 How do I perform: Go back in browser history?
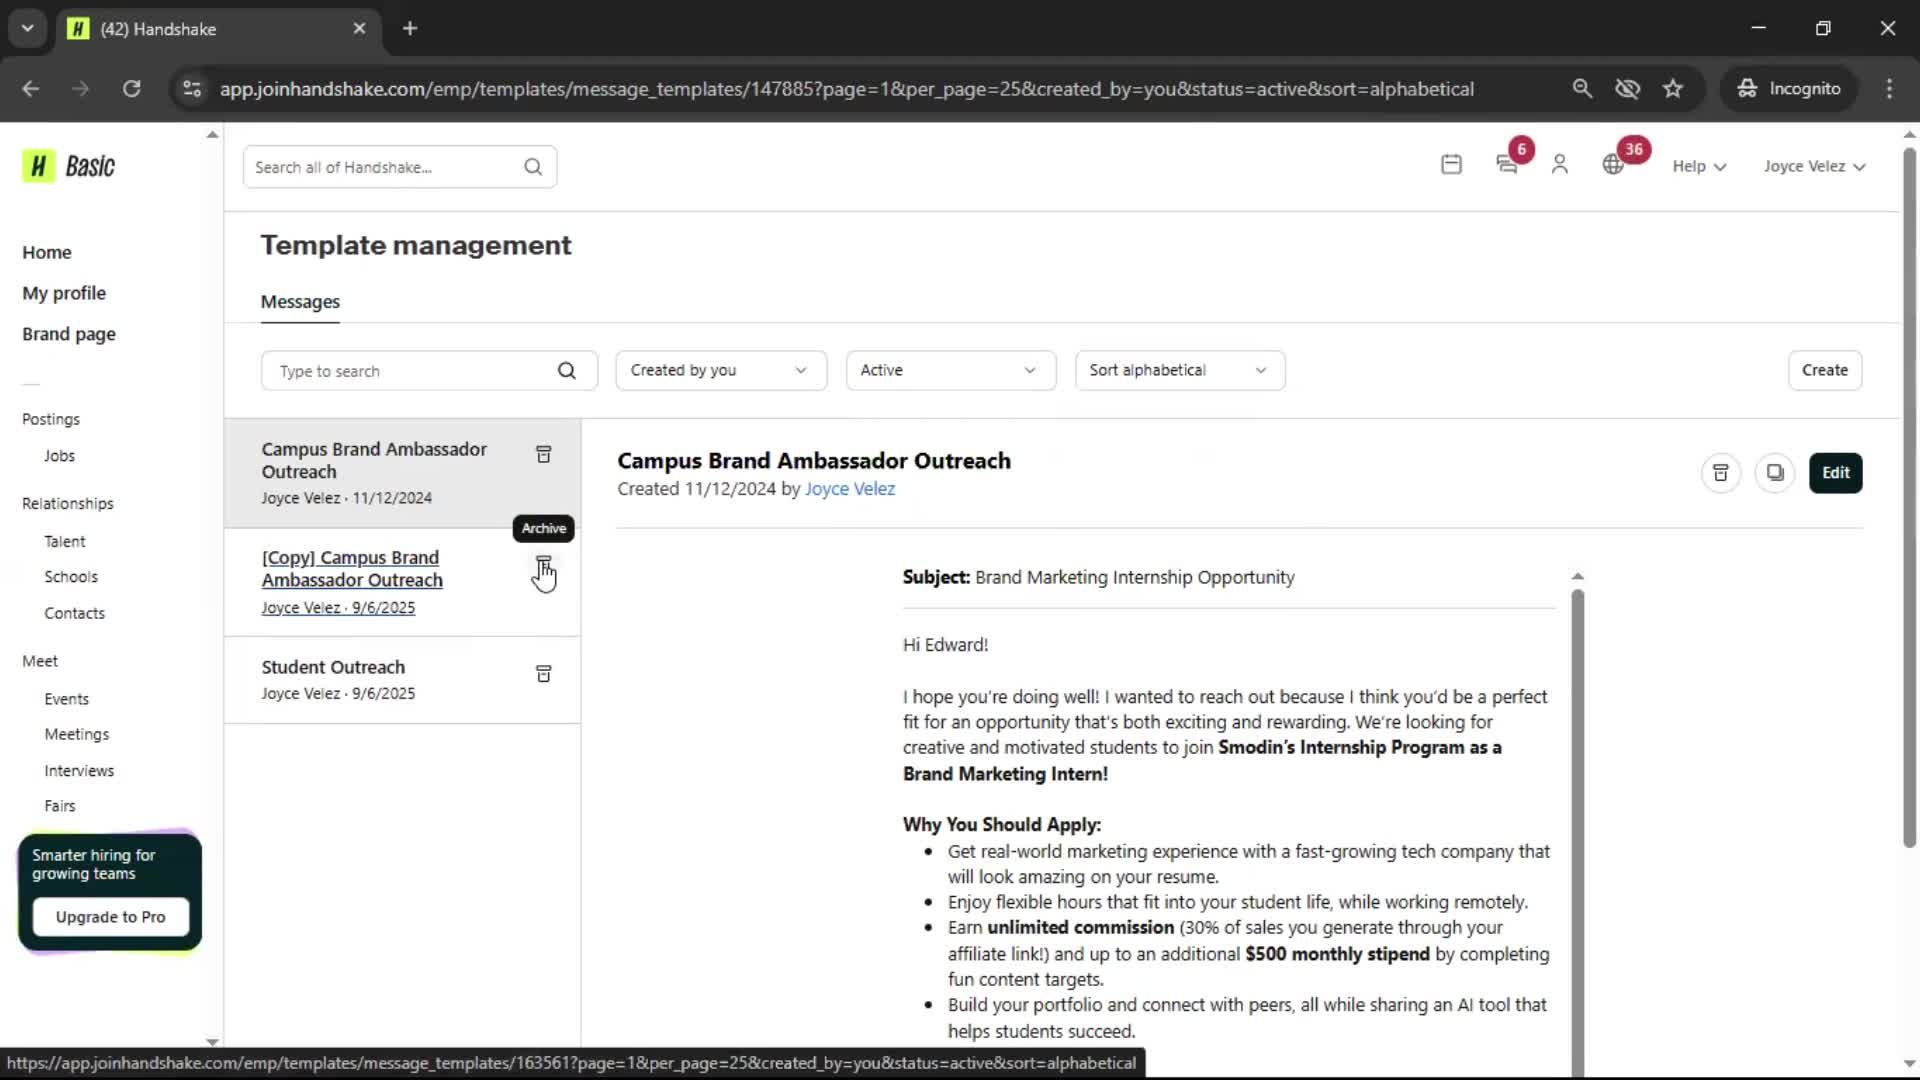[30, 89]
